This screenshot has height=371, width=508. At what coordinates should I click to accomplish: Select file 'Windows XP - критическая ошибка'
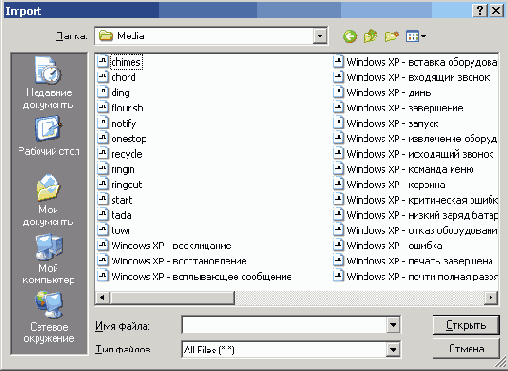[x=415, y=200]
